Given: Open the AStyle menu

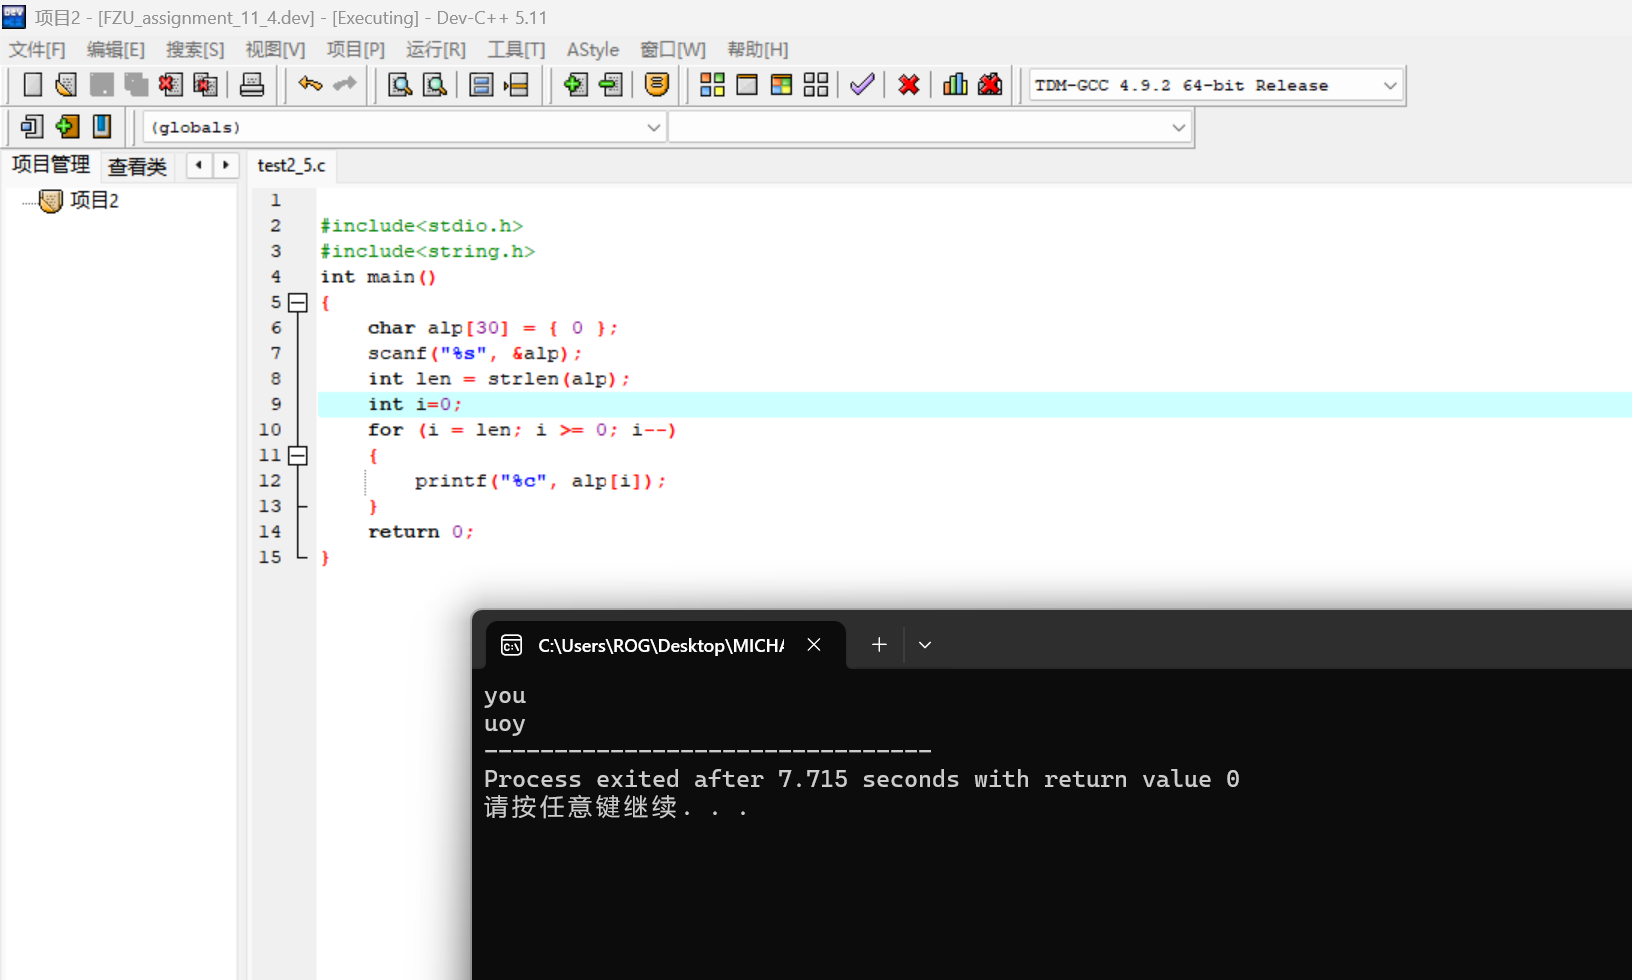Looking at the screenshot, I should pyautogui.click(x=593, y=50).
